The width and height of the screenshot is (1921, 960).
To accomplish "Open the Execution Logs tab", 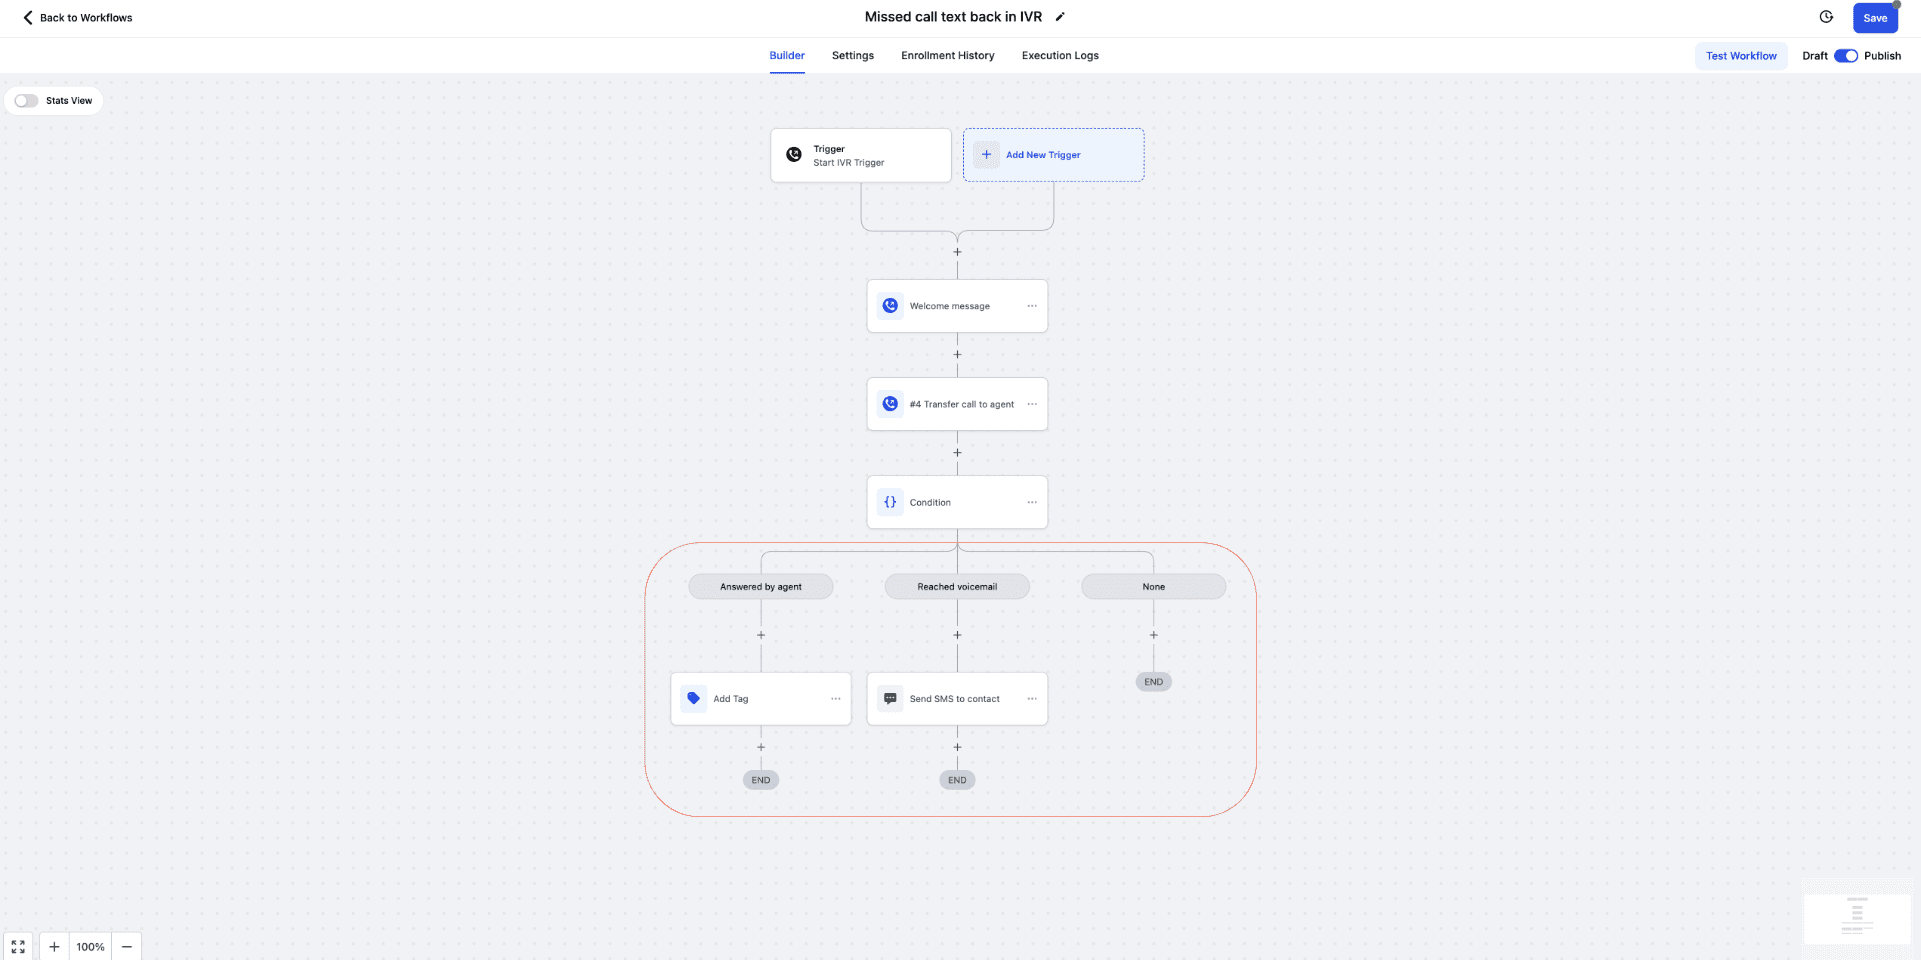I will 1060,56.
